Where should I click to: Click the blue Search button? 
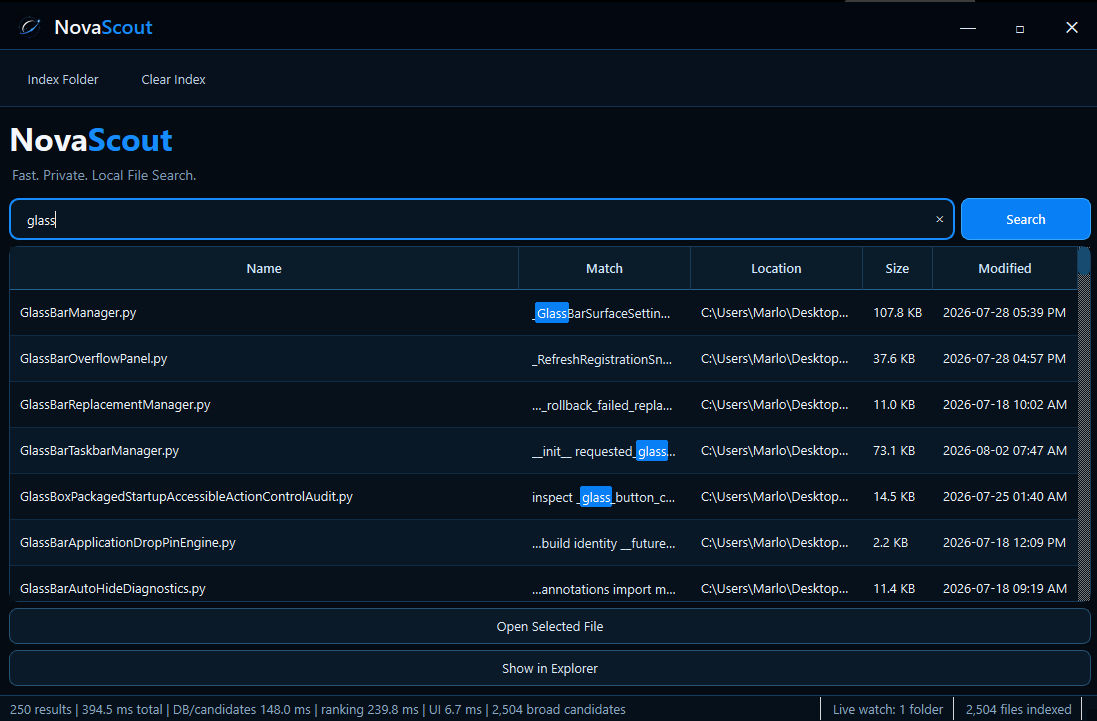[x=1026, y=220]
